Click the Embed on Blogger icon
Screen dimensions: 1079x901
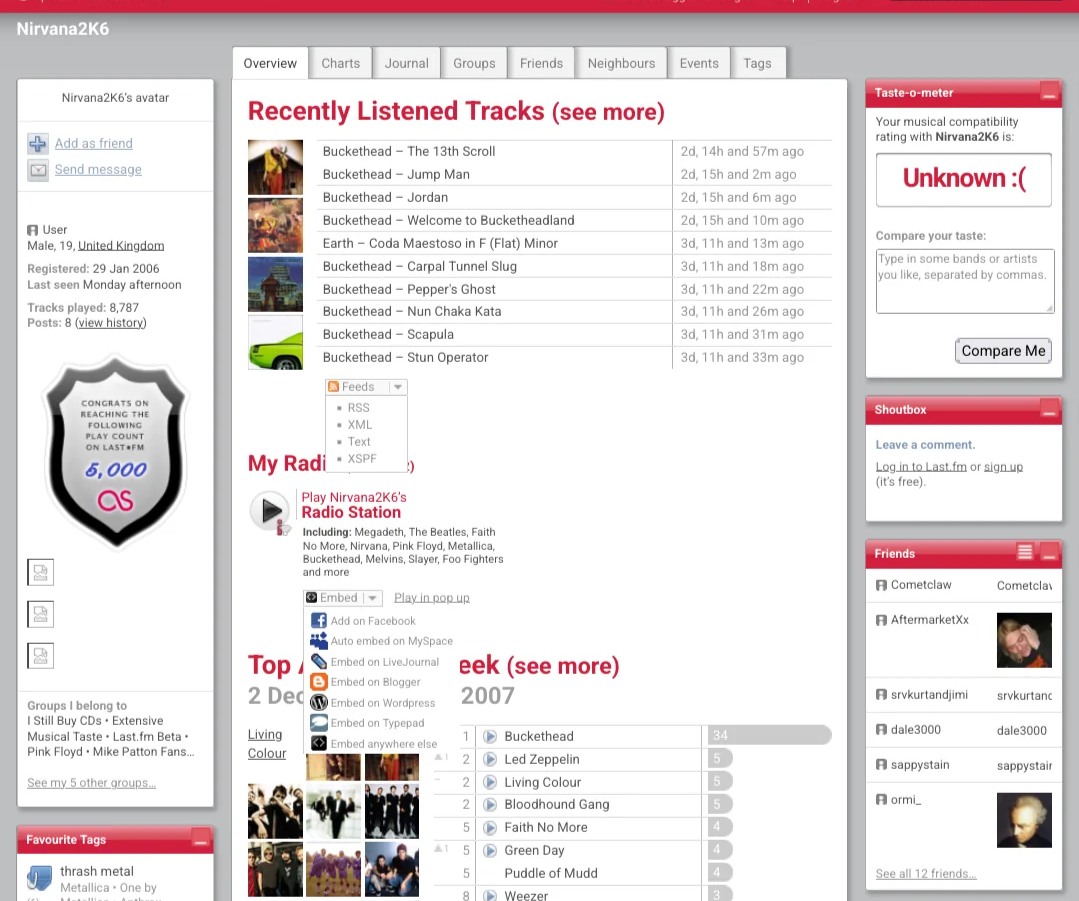(319, 682)
